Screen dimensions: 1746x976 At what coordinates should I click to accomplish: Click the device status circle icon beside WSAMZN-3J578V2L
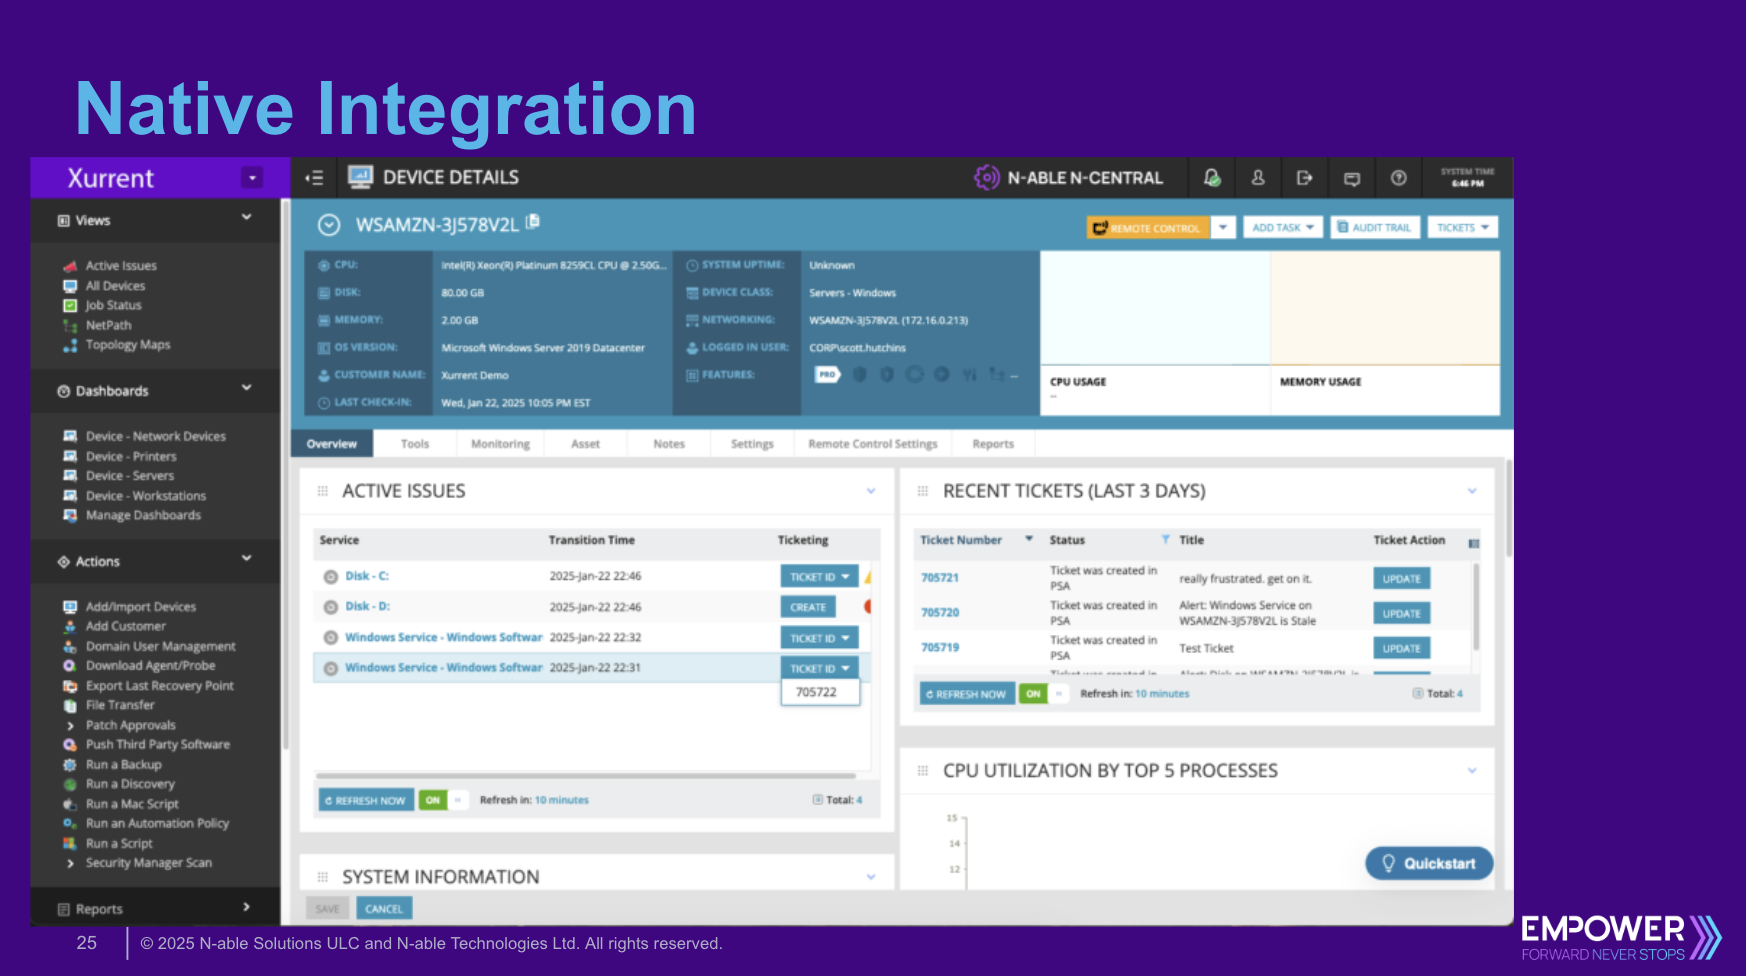pyautogui.click(x=329, y=225)
